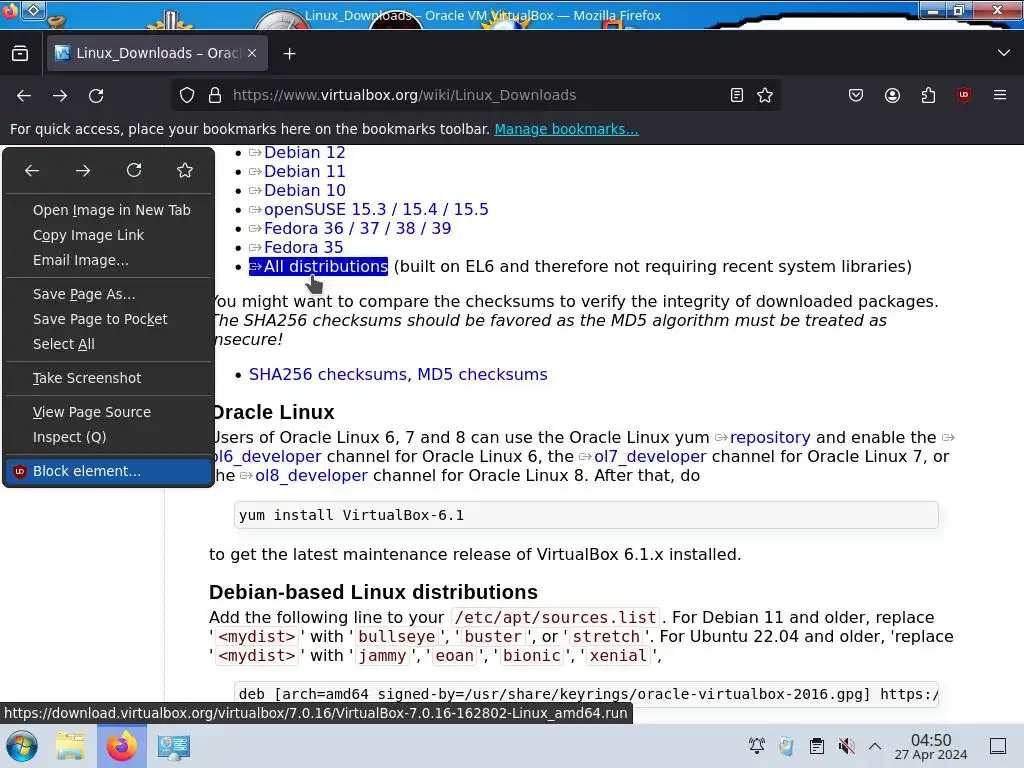Click the browser Forward arrow in toolbar

coord(60,95)
